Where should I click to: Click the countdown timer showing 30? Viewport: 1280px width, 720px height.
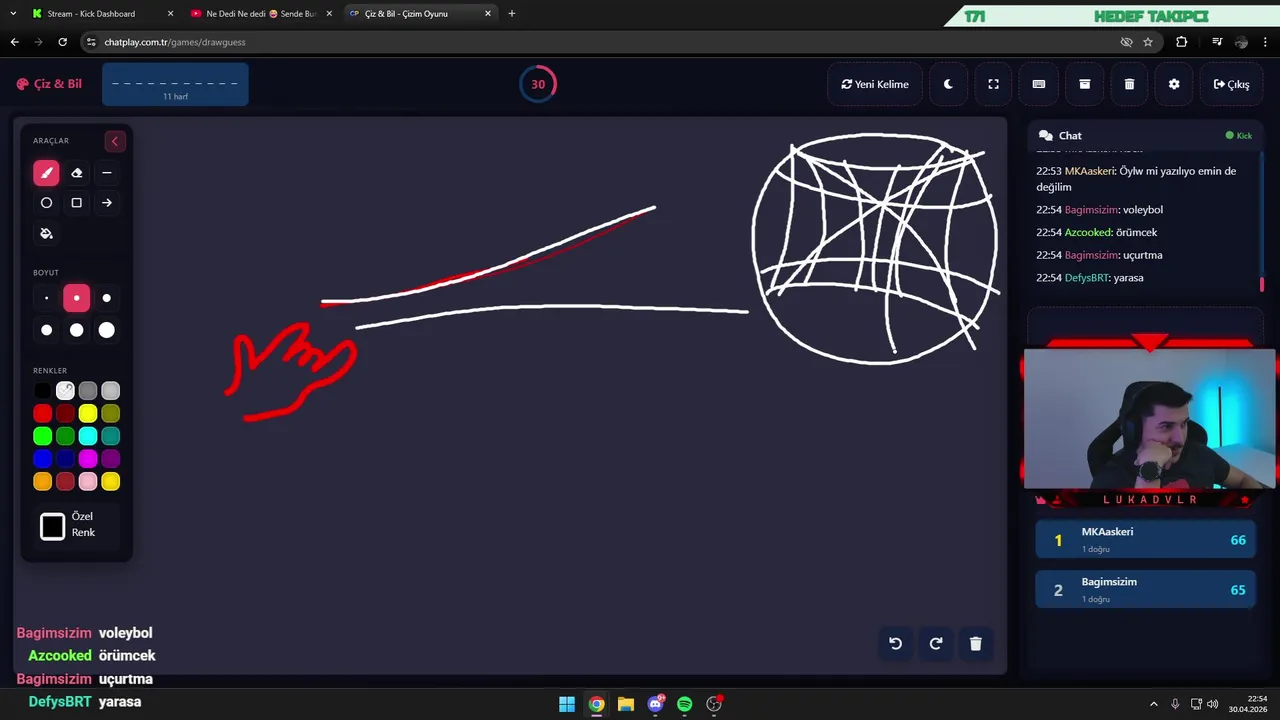click(538, 84)
